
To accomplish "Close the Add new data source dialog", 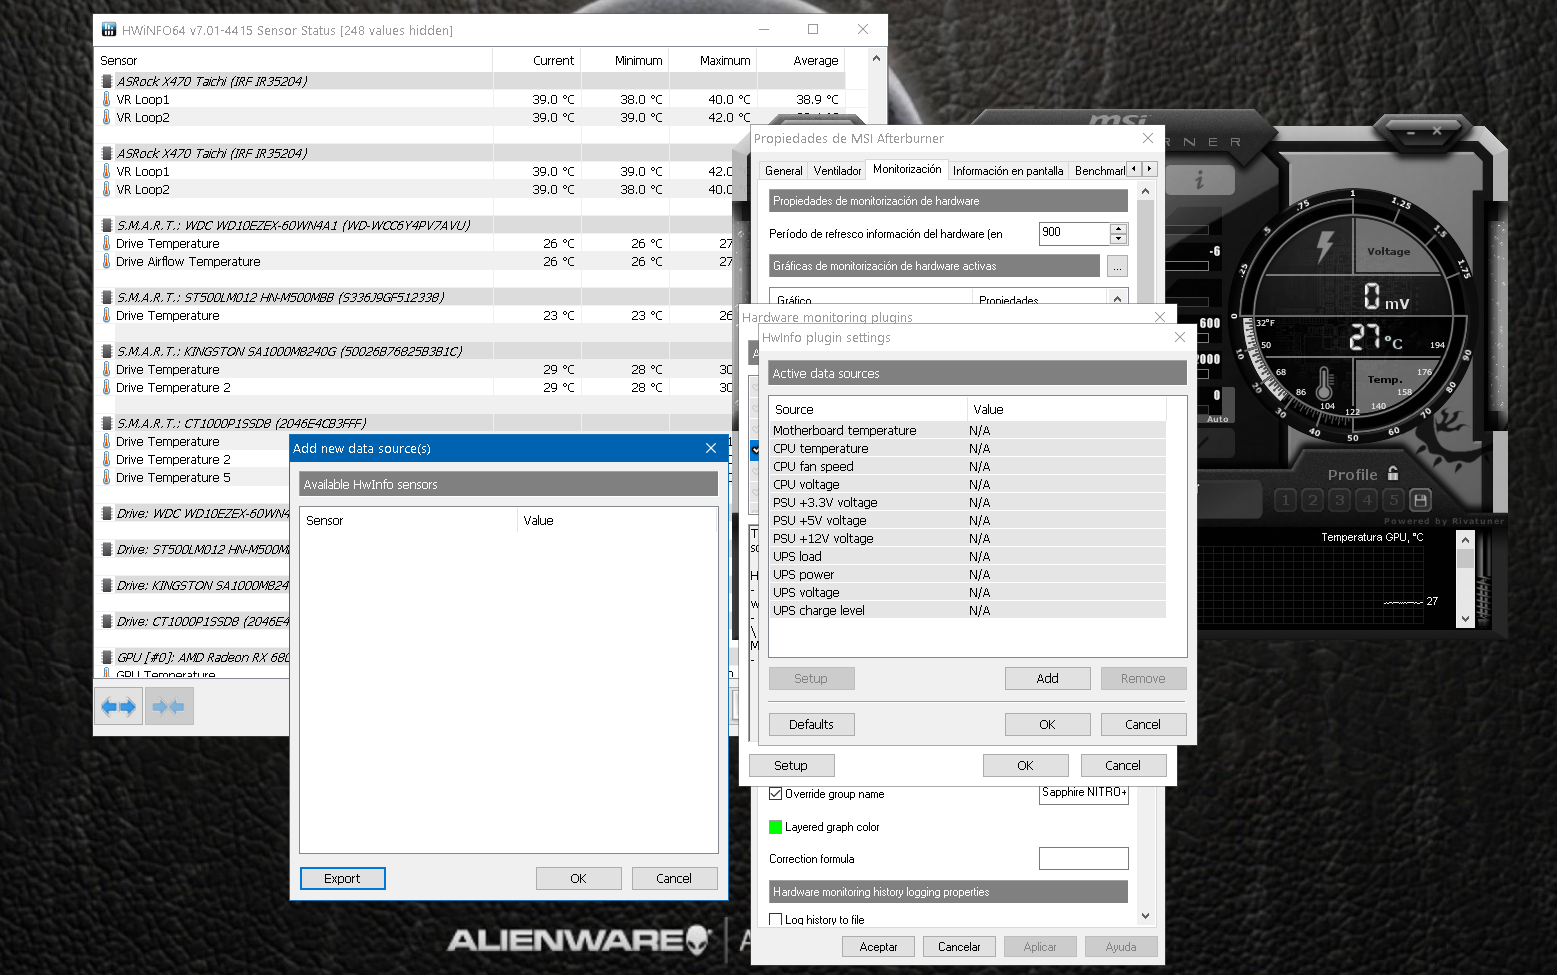I will tap(711, 448).
